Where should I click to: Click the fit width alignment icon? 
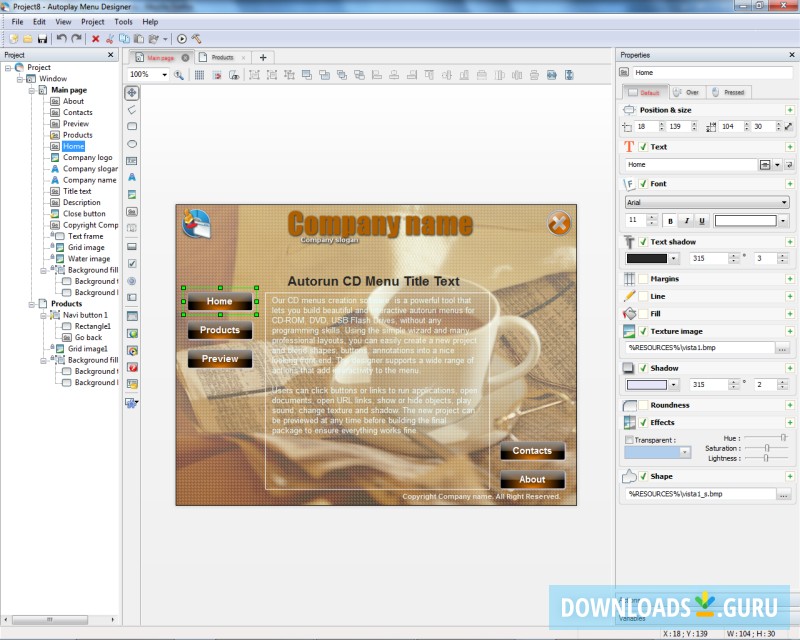552,75
